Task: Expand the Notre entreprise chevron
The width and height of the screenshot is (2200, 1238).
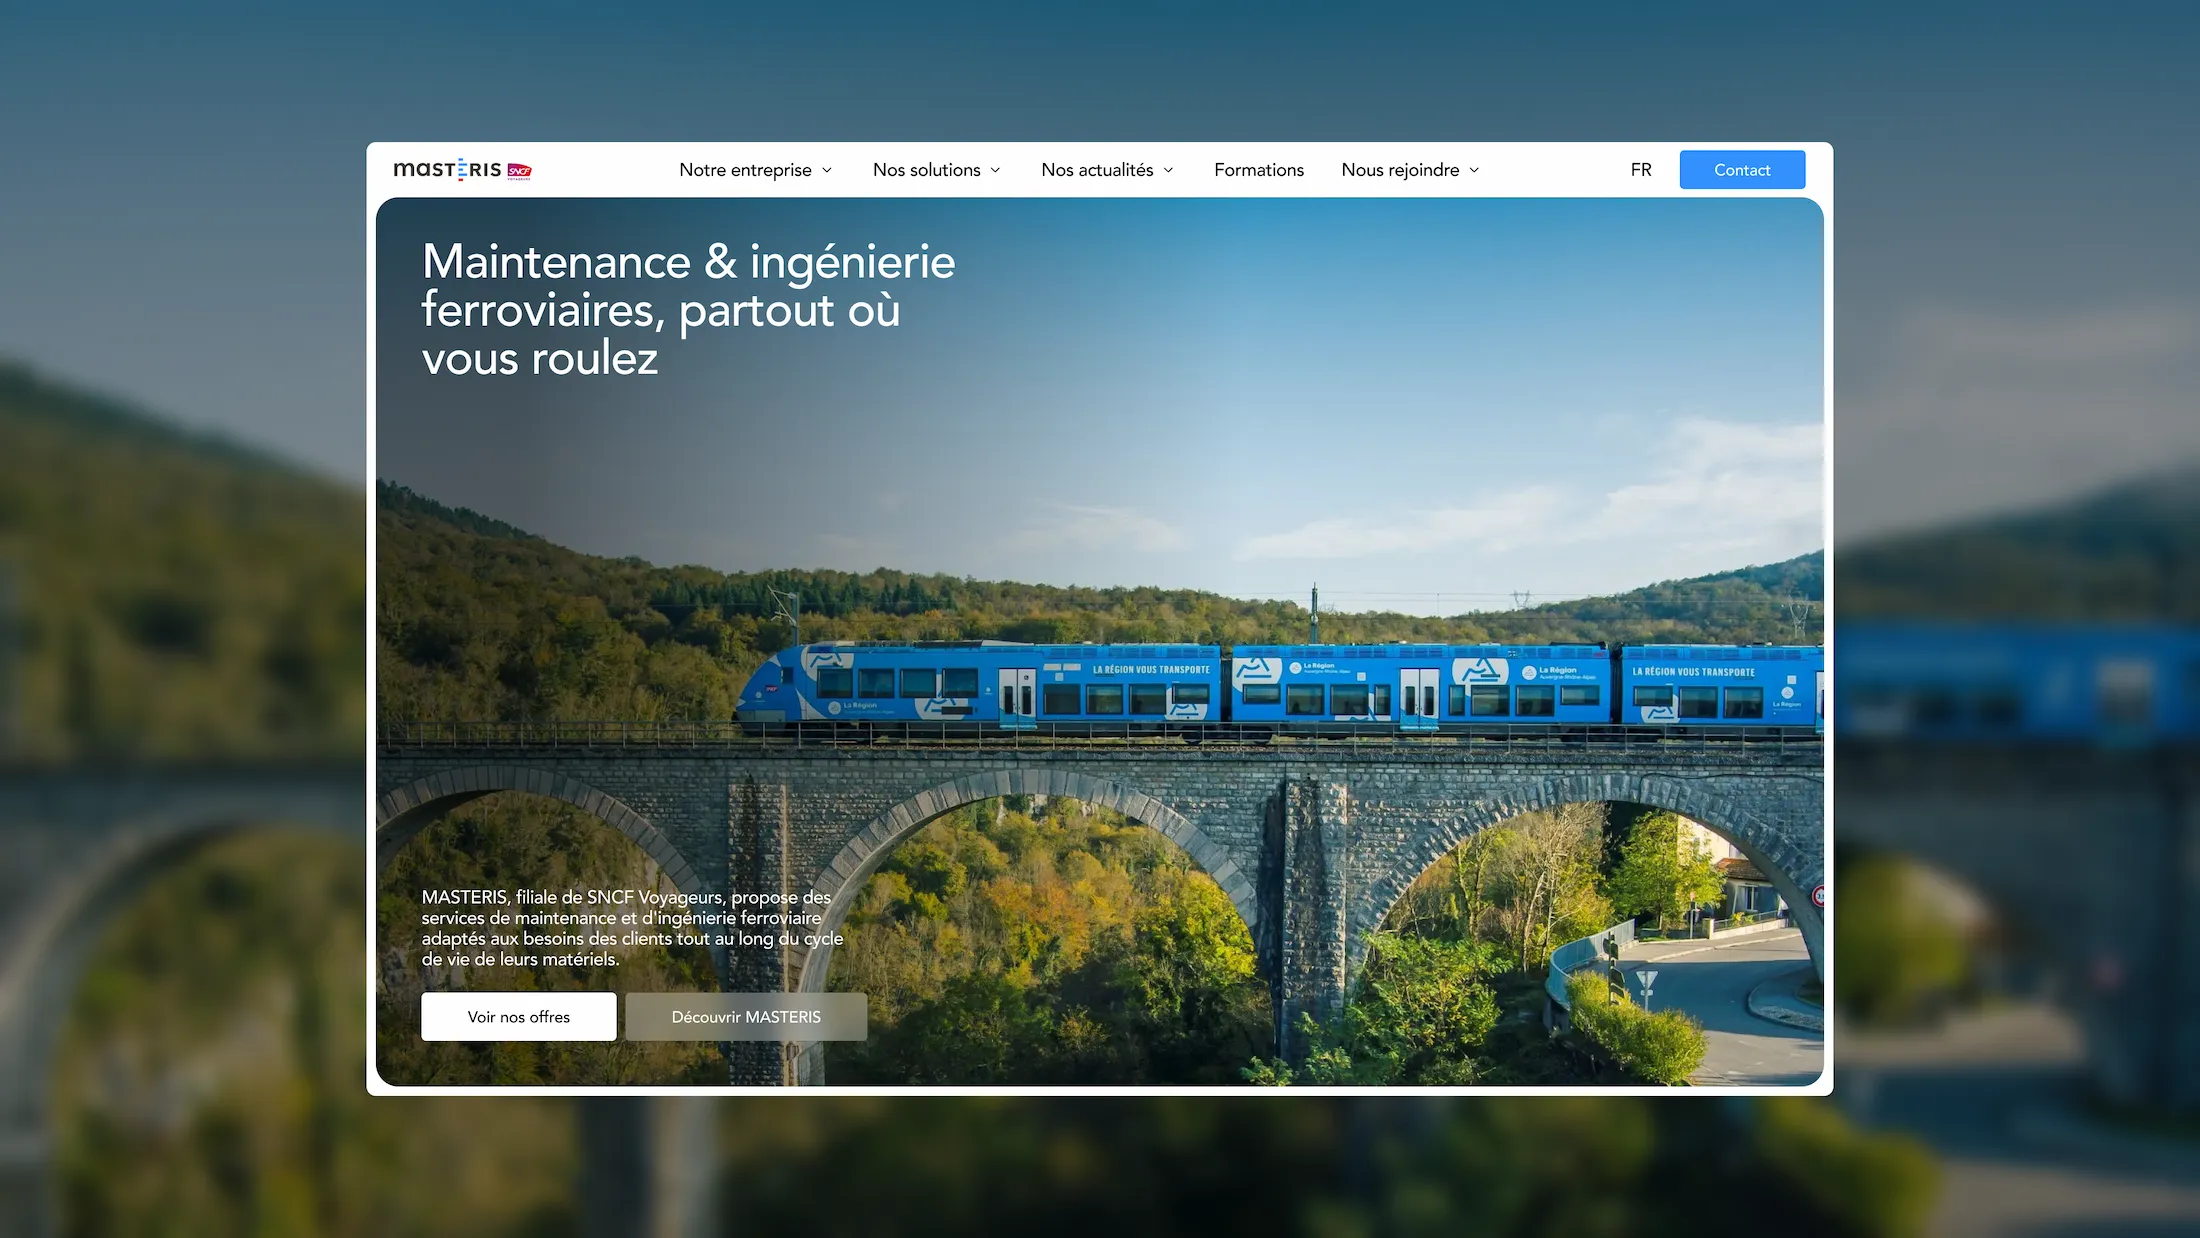Action: (x=827, y=170)
